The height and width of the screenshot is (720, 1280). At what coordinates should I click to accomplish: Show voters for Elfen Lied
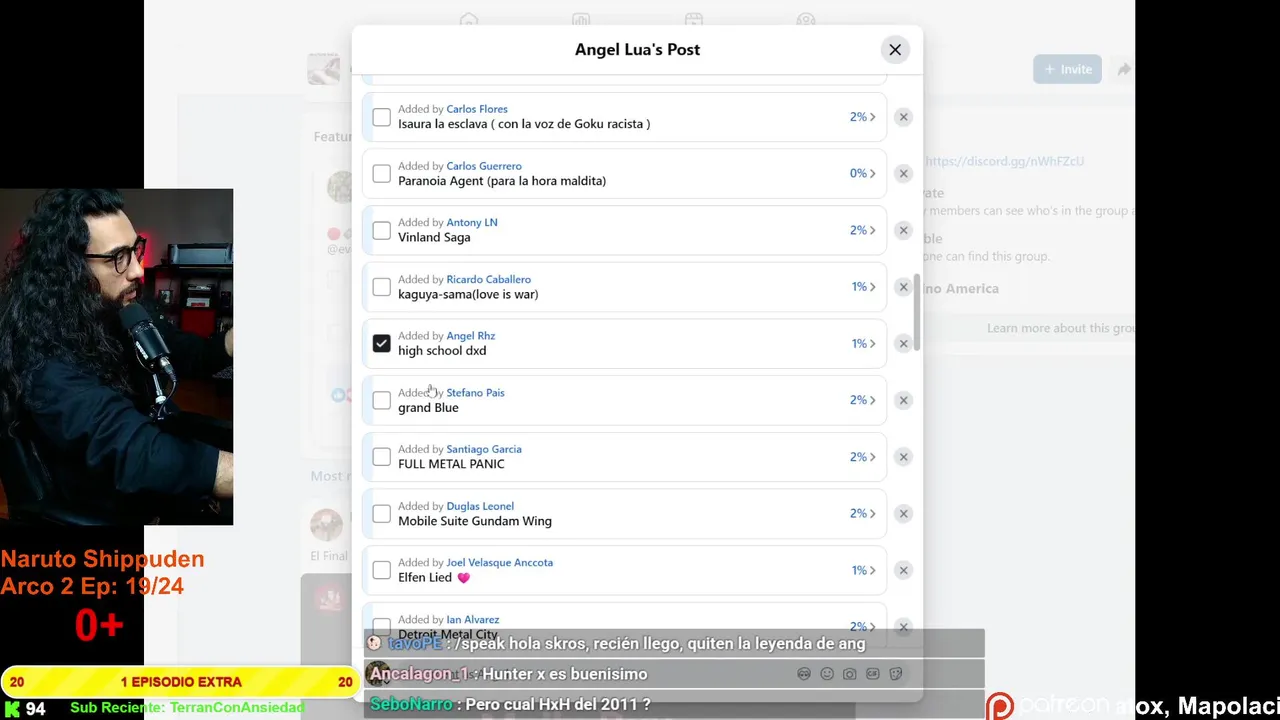863,570
